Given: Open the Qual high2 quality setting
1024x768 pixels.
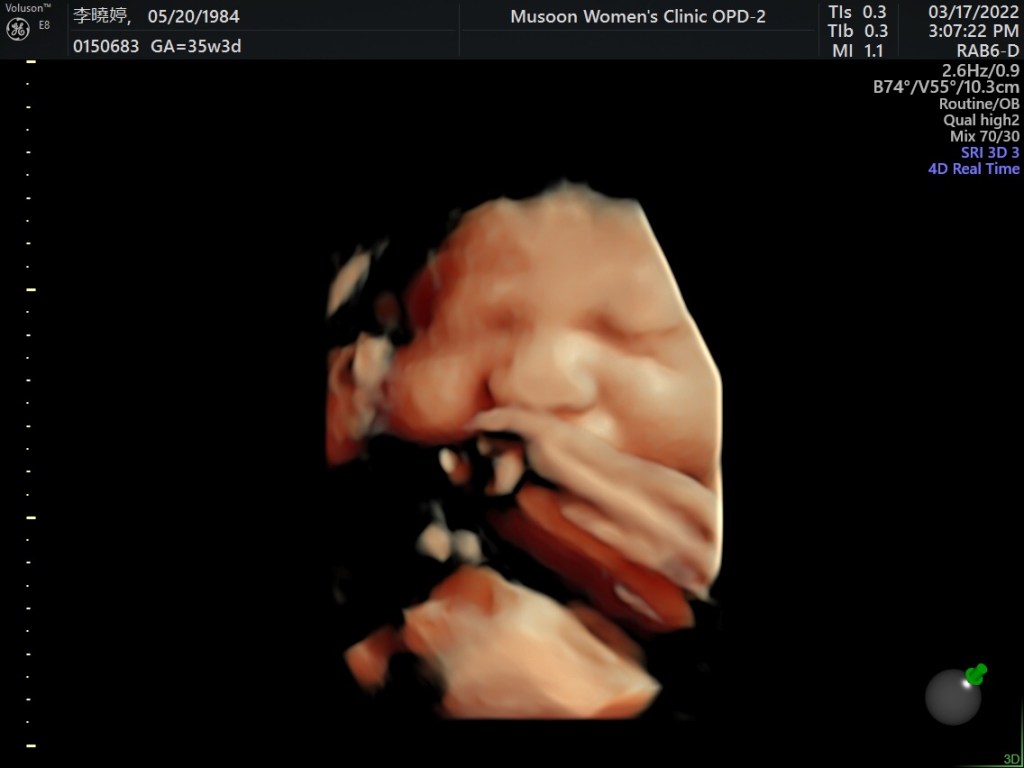Looking at the screenshot, I should (980, 120).
